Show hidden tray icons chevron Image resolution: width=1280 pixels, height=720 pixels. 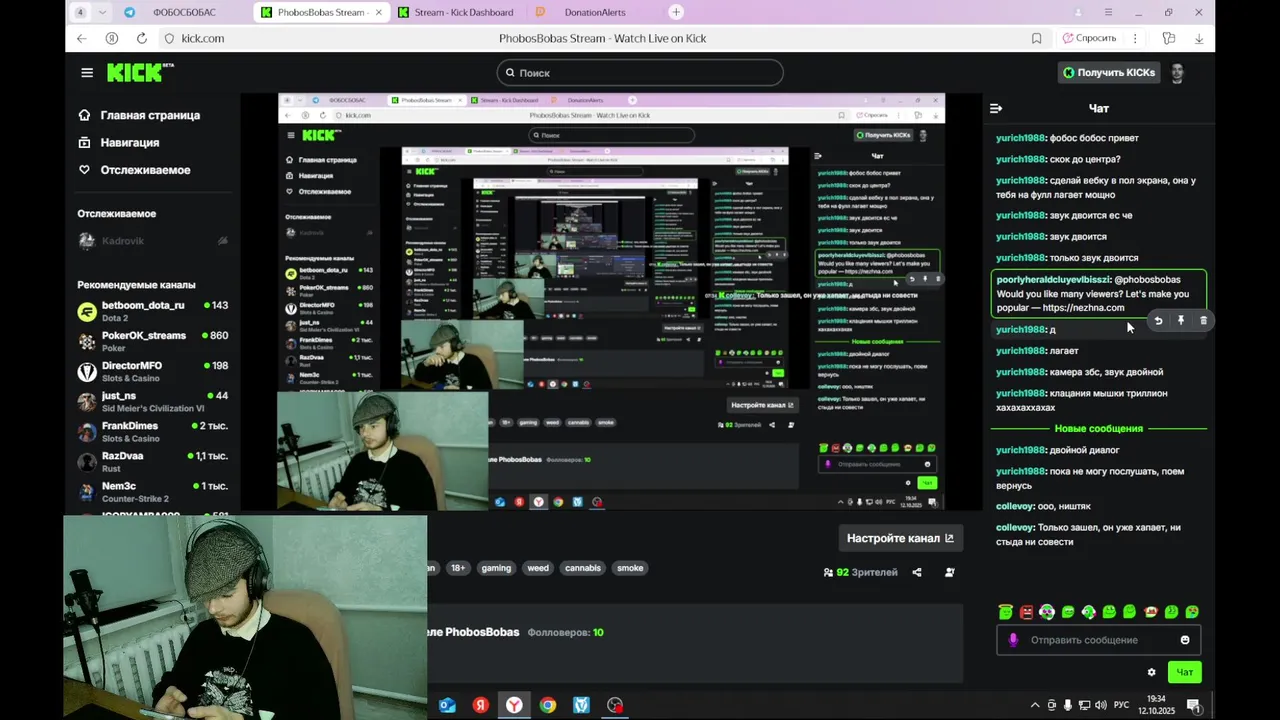click(1035, 705)
